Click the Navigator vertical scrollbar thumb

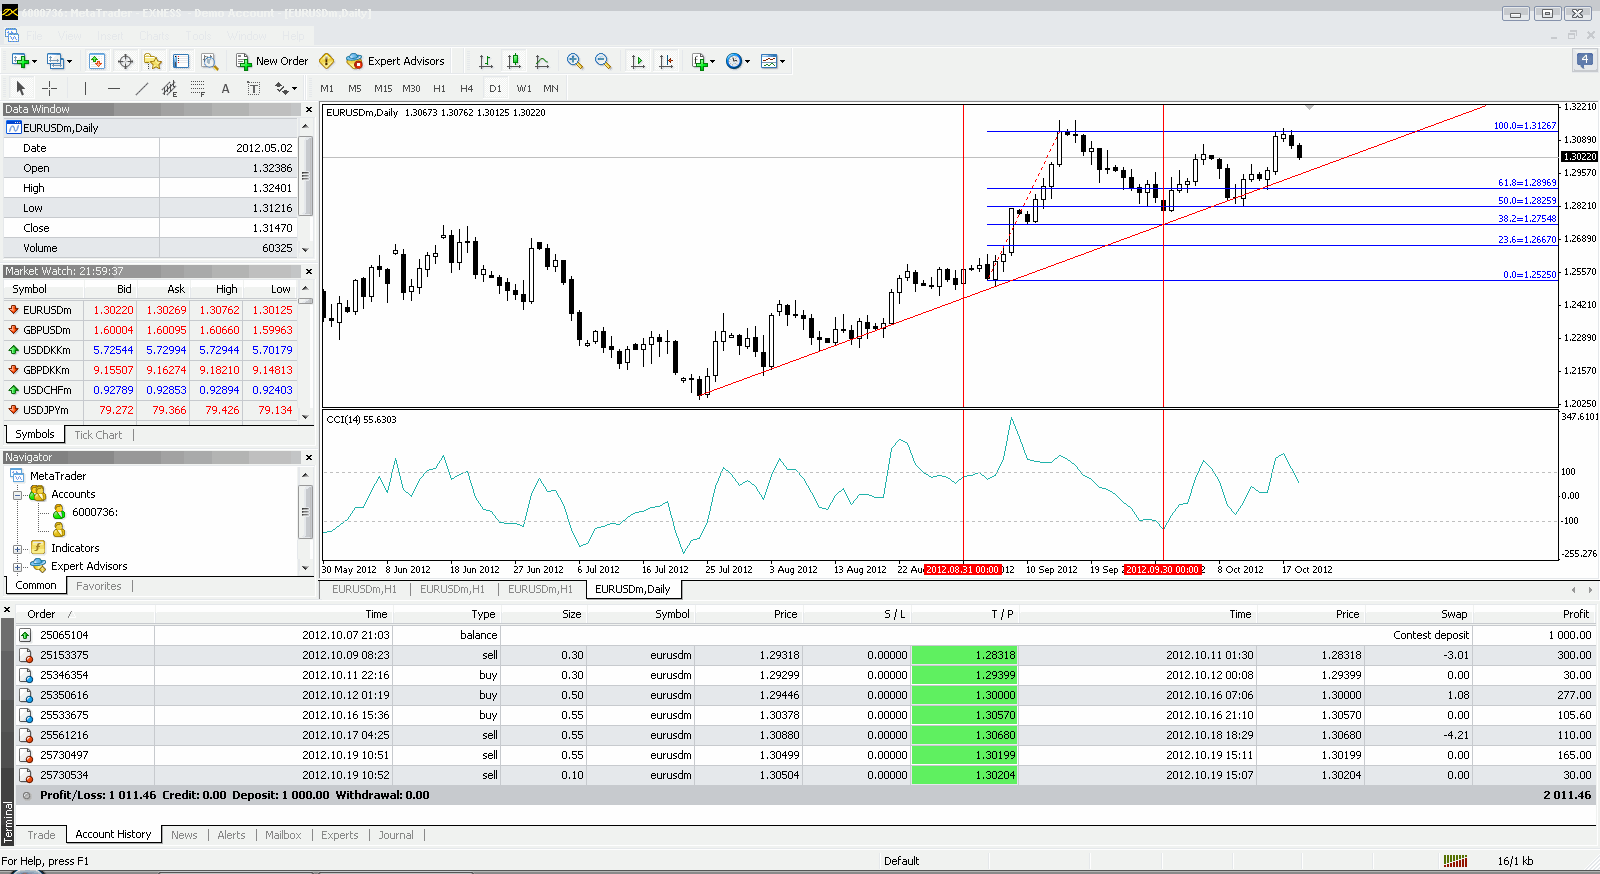click(306, 511)
